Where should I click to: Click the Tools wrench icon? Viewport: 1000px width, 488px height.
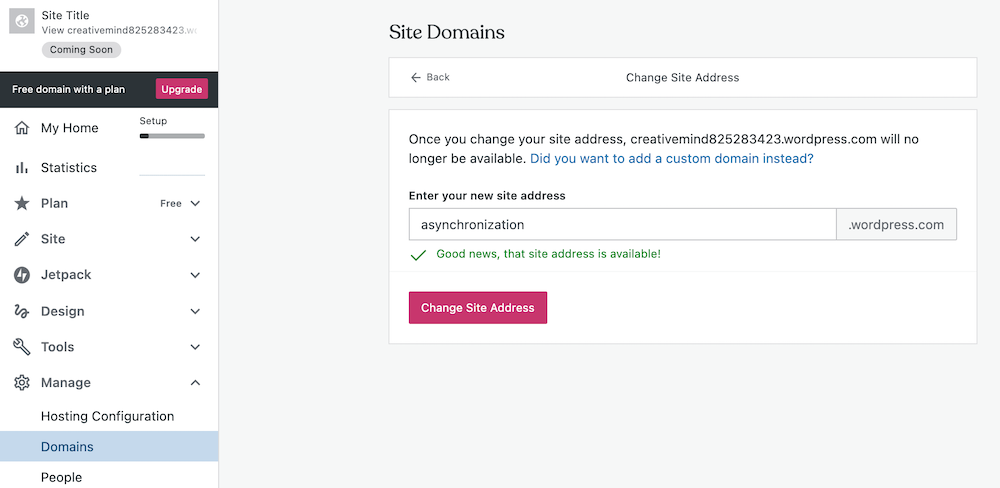coord(21,347)
